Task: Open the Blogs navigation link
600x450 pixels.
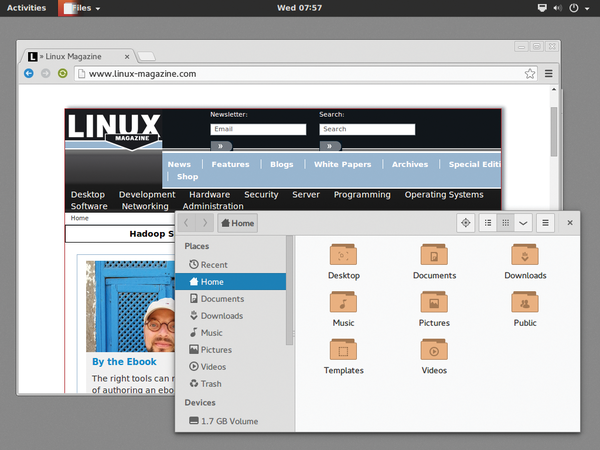Action: click(282, 164)
